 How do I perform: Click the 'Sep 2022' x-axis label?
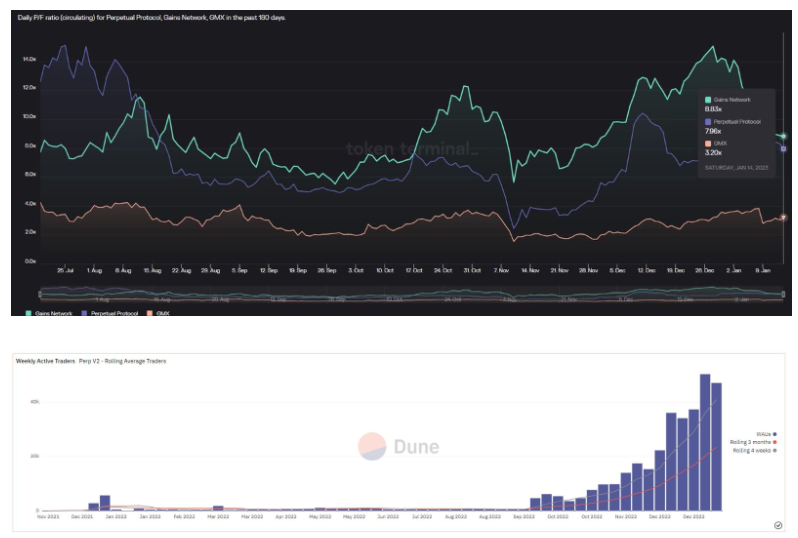click(524, 516)
